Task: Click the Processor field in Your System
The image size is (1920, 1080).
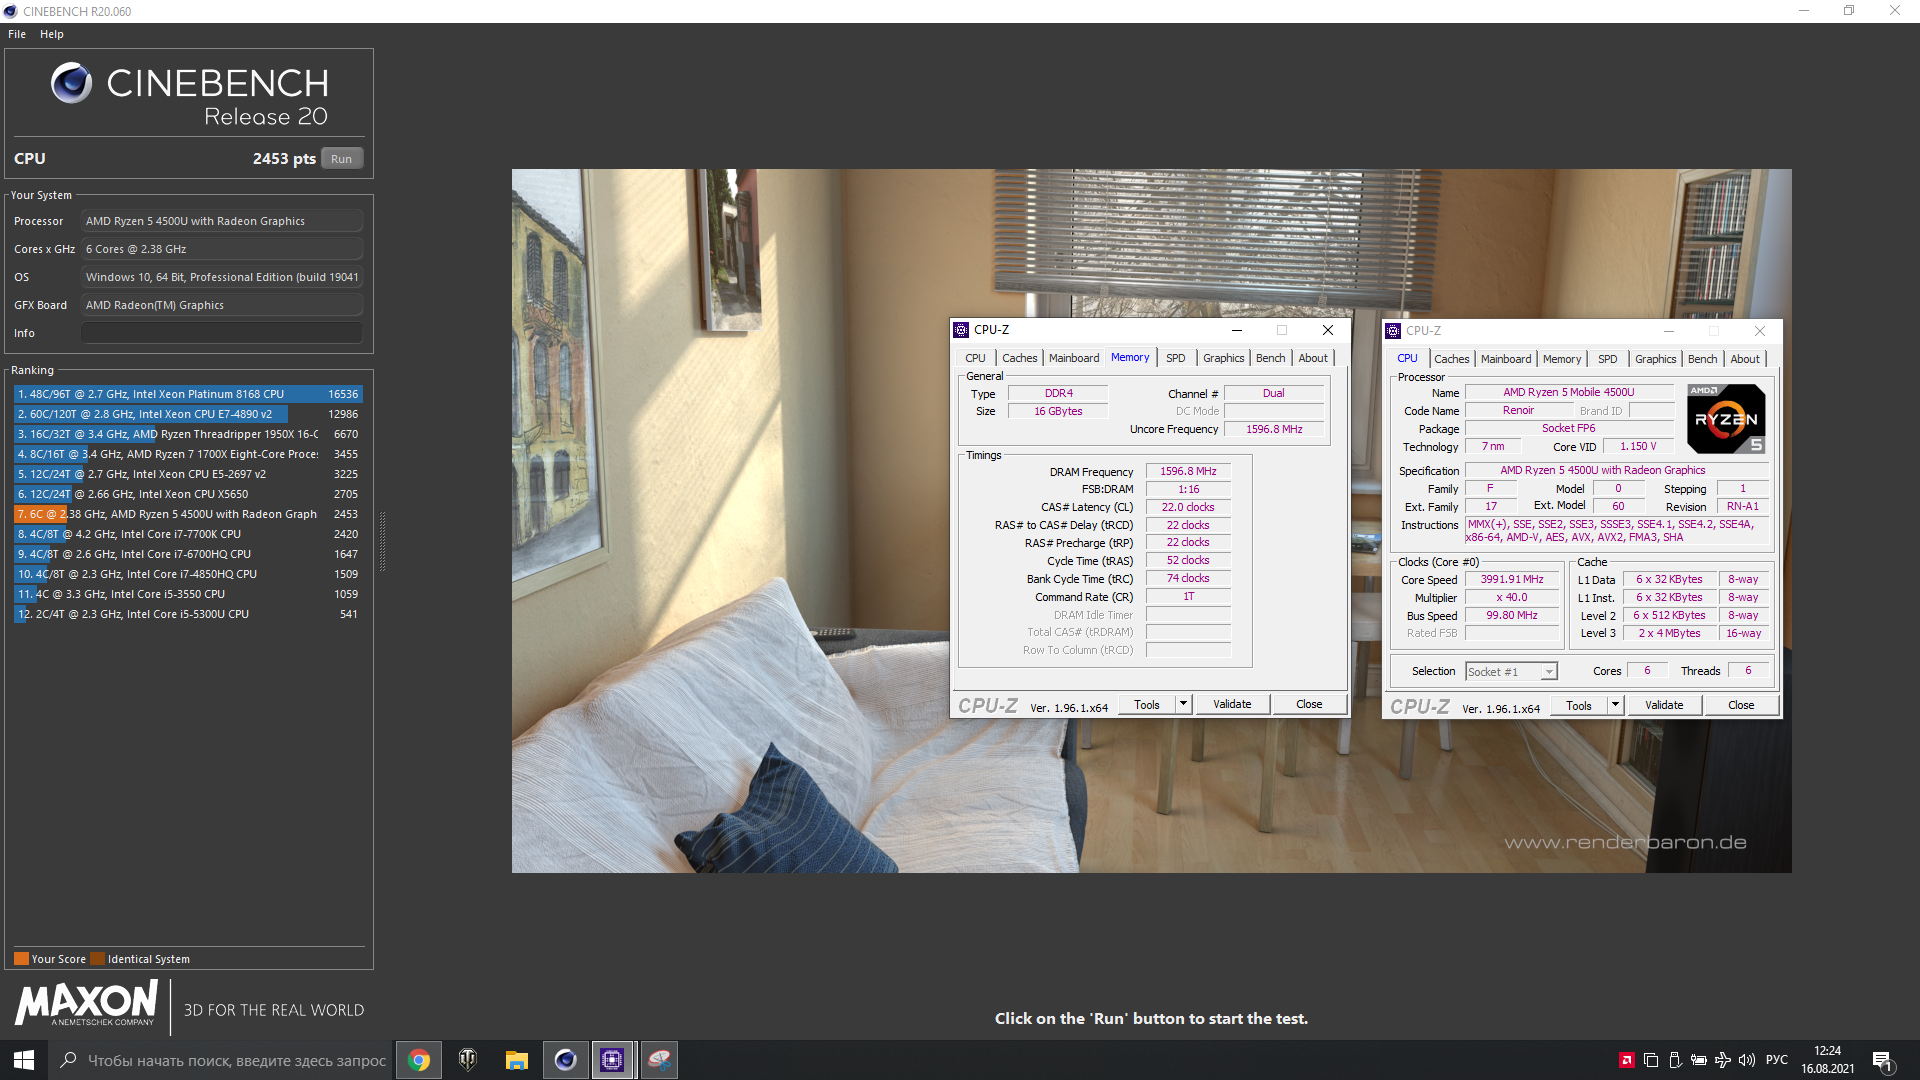Action: 222,221
